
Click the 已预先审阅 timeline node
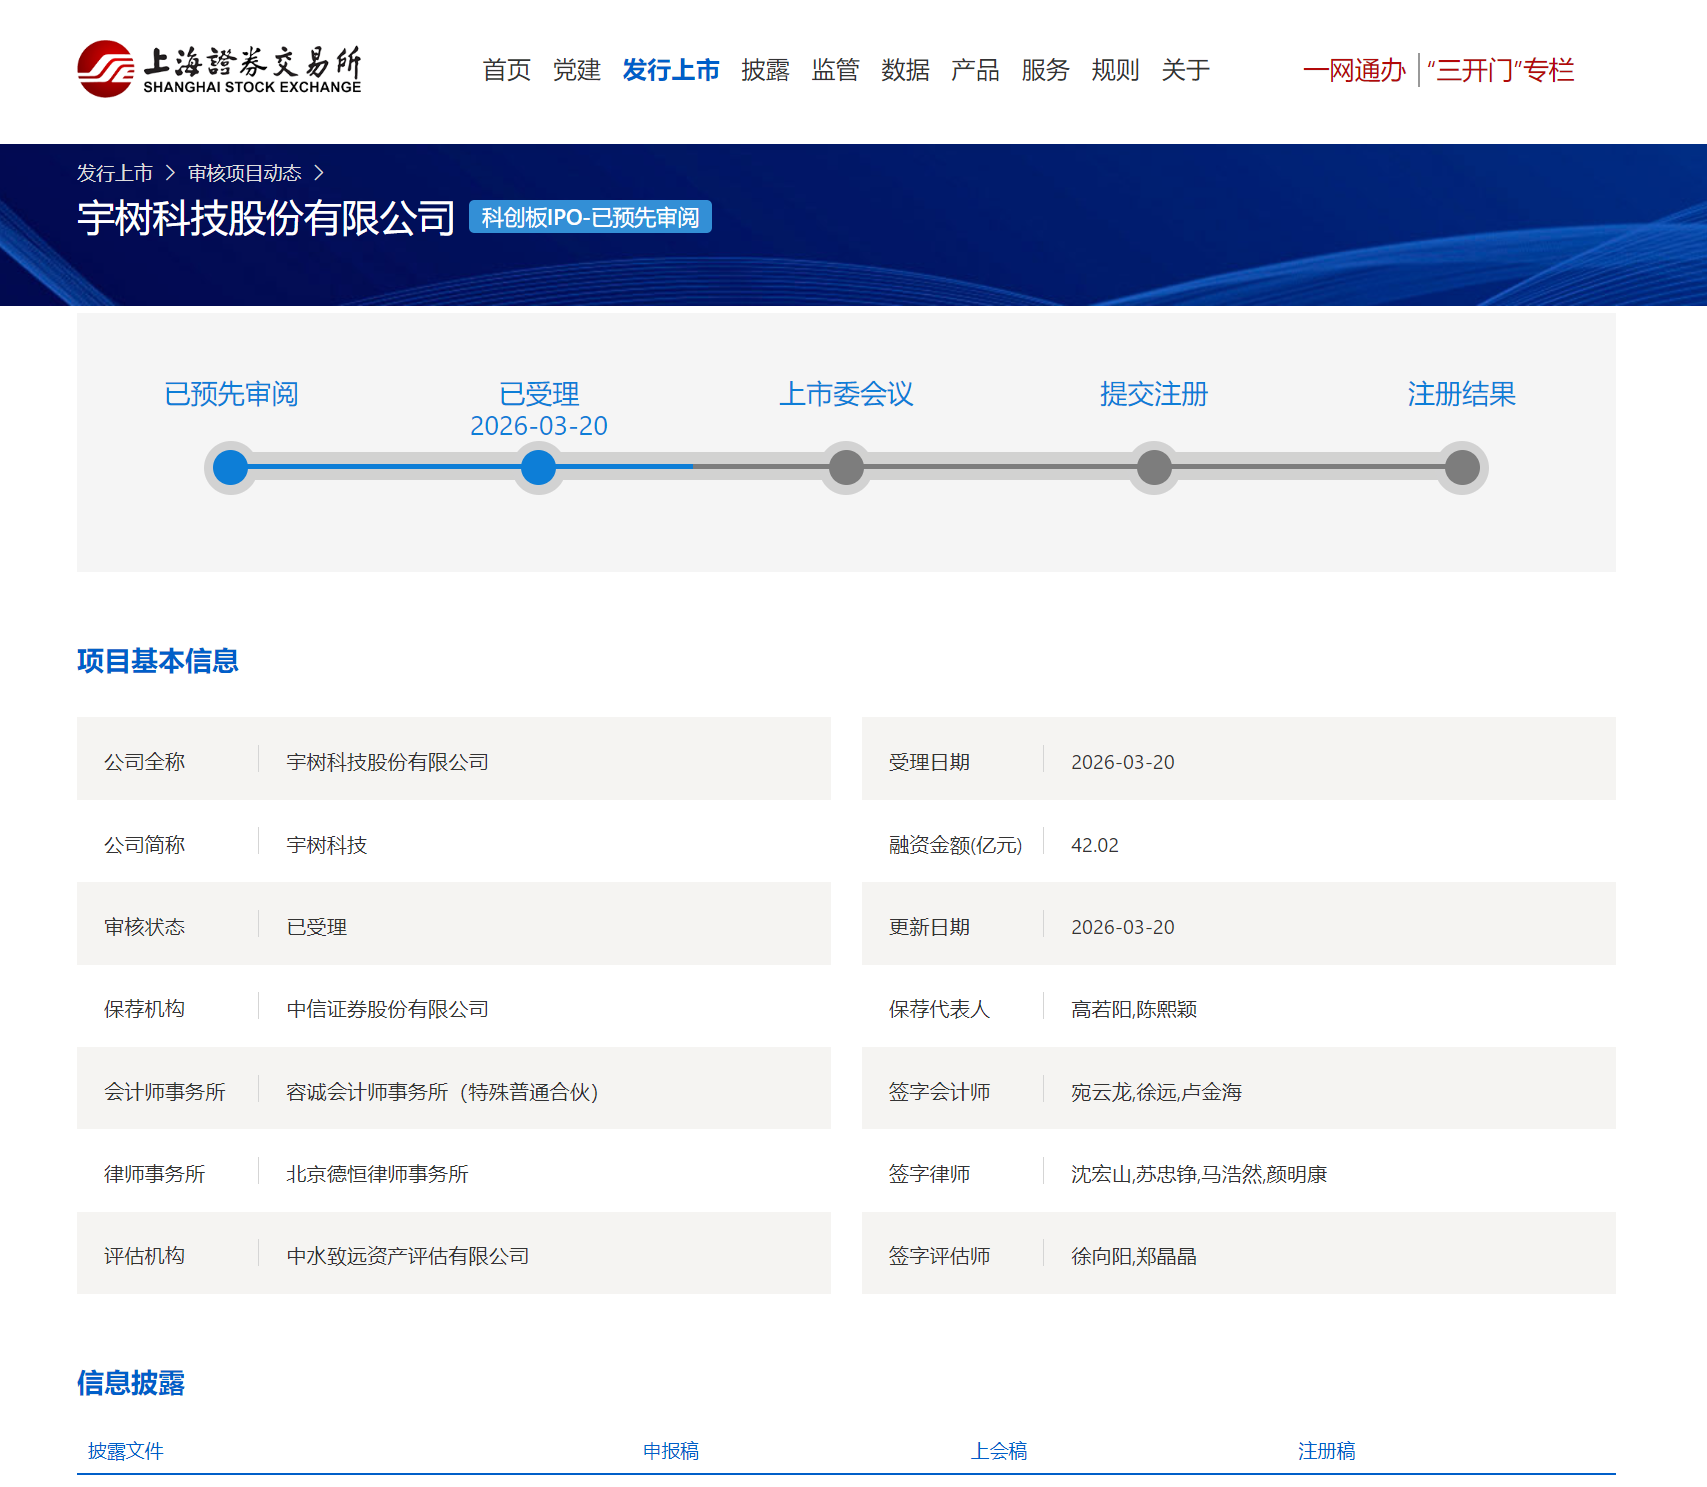(231, 467)
